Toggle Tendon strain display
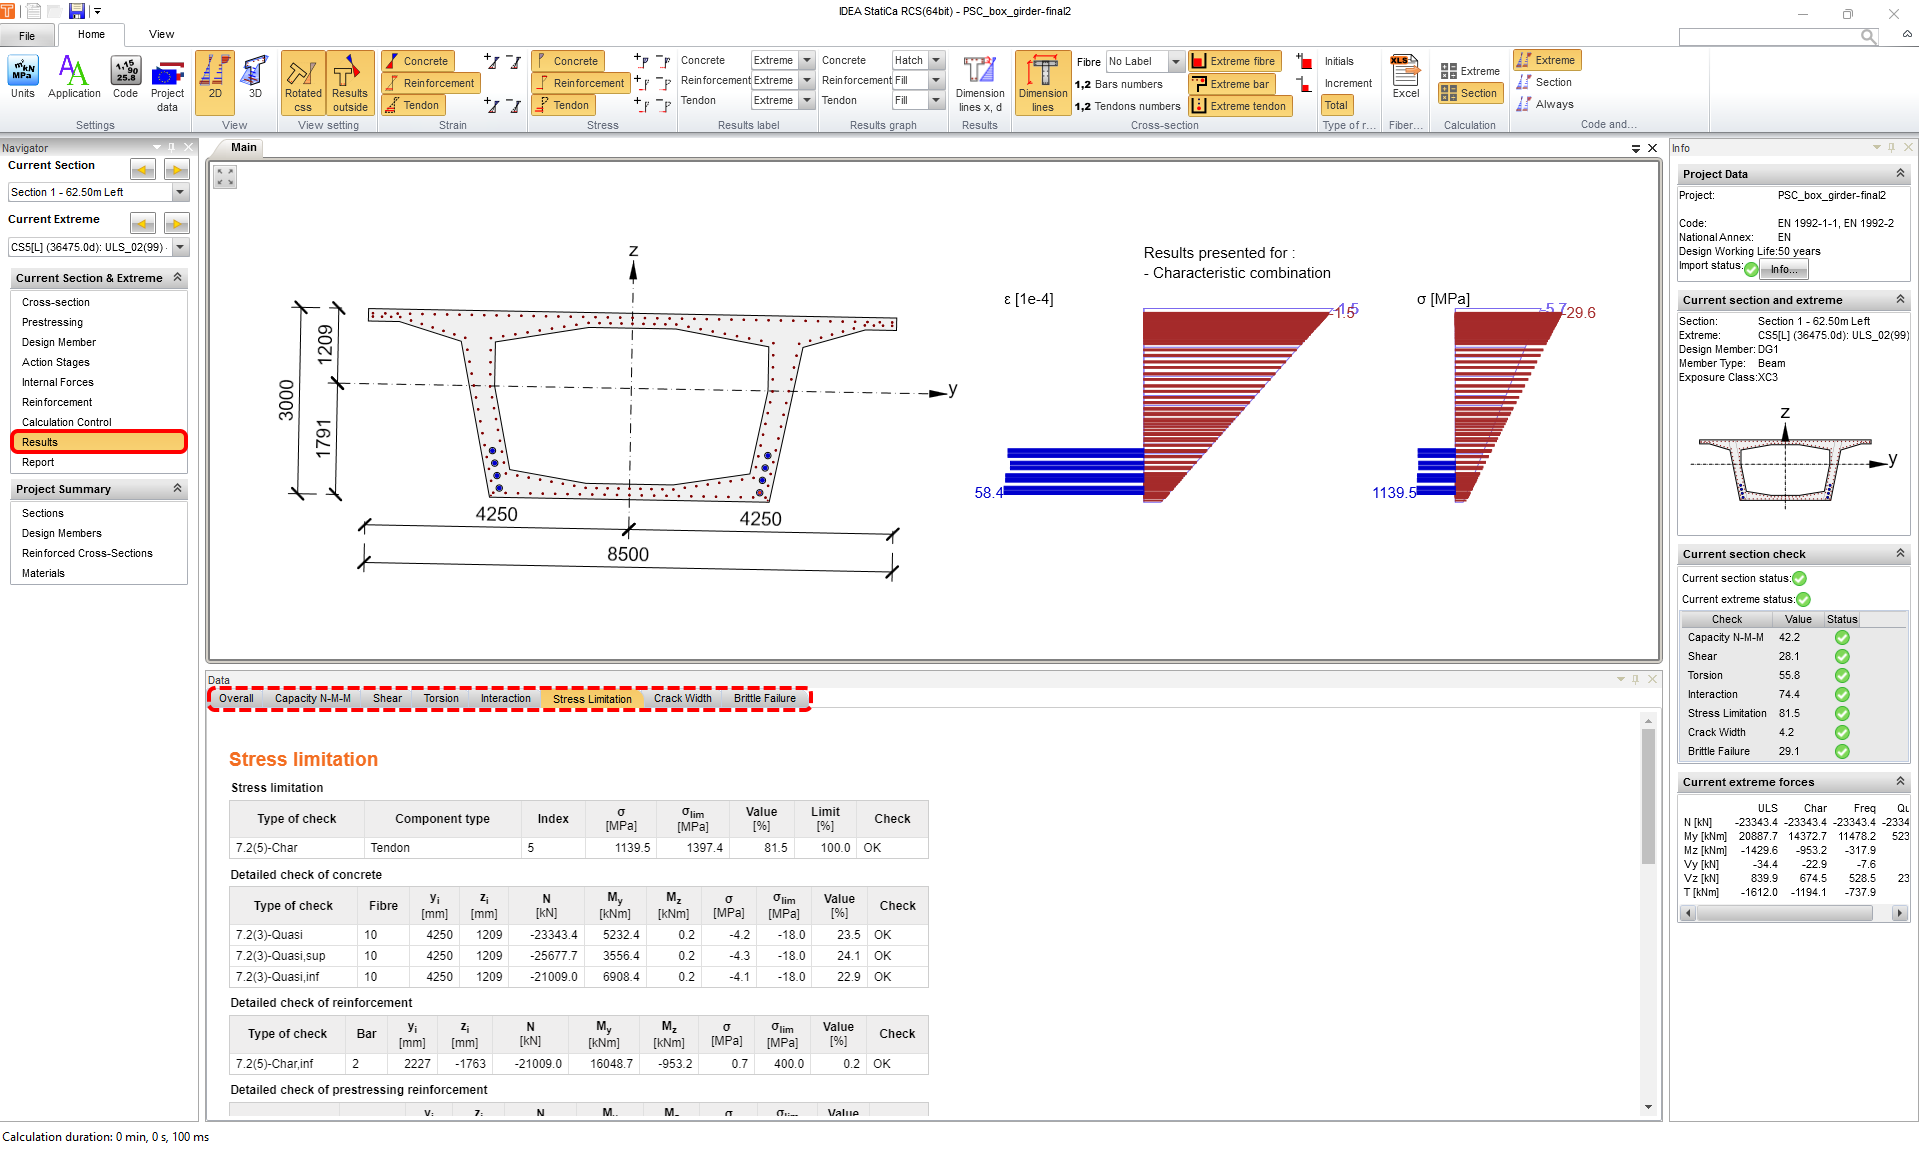This screenshot has width=1919, height=1149. pyautogui.click(x=414, y=105)
